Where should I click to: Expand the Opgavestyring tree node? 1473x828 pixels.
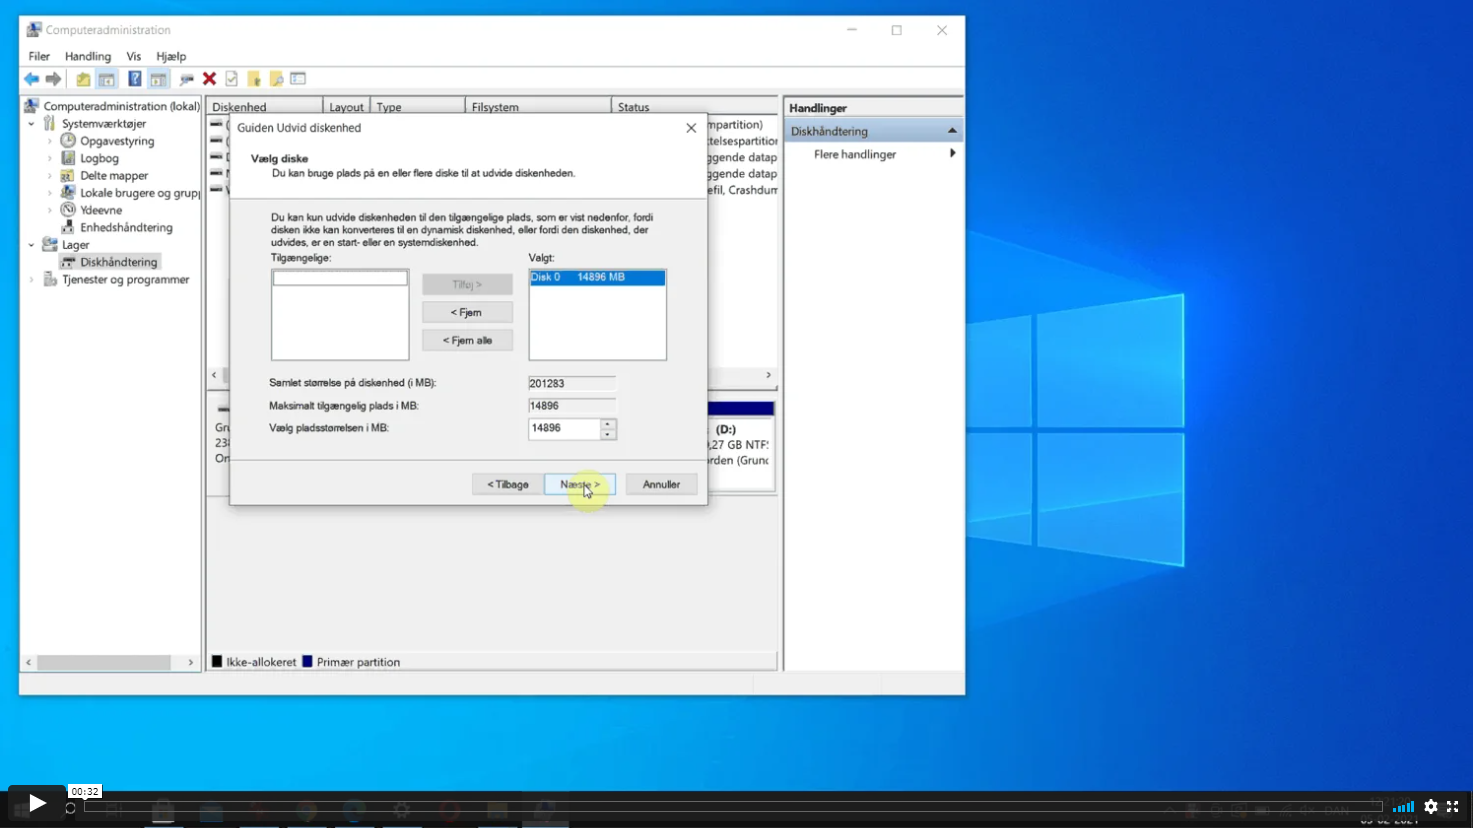point(50,141)
